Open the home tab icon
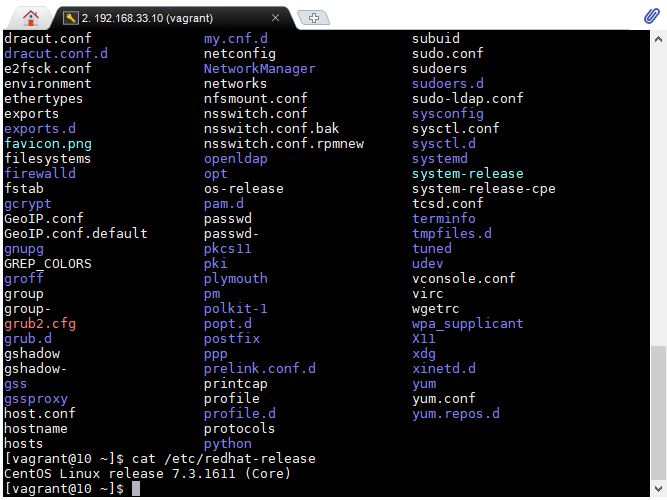667x500 pixels. 31,18
